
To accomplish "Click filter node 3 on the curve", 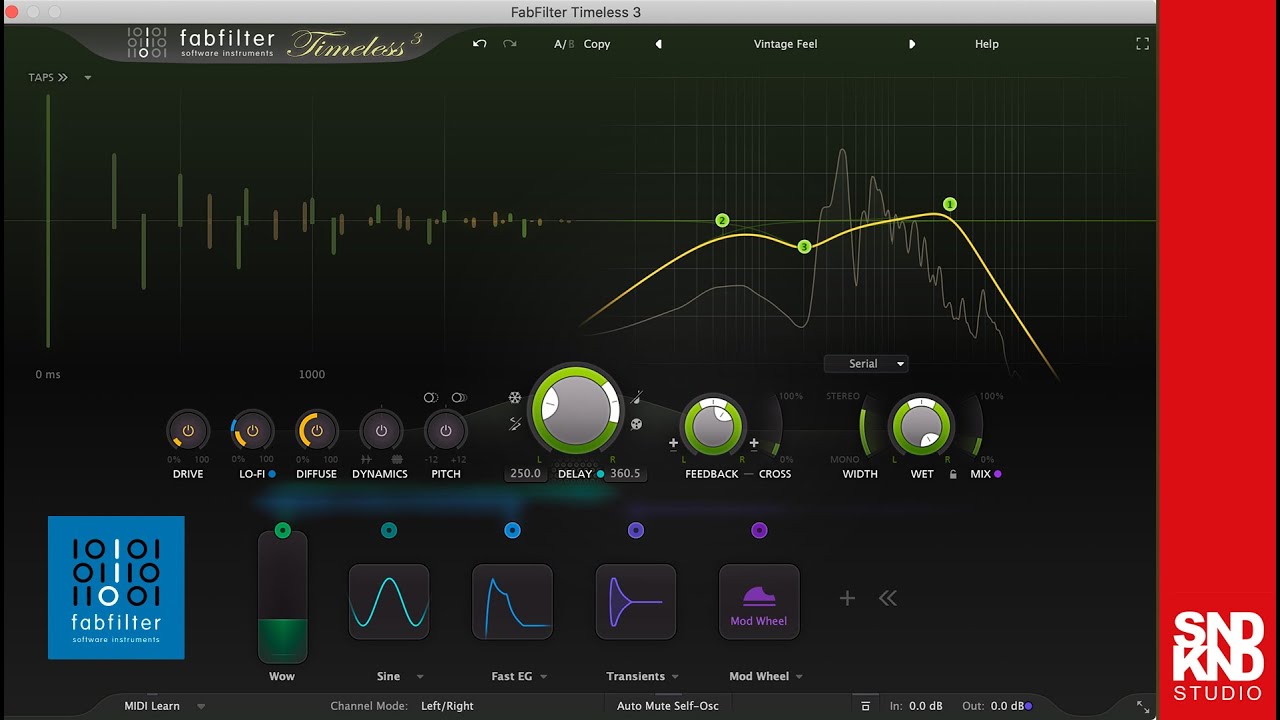I will click(804, 247).
